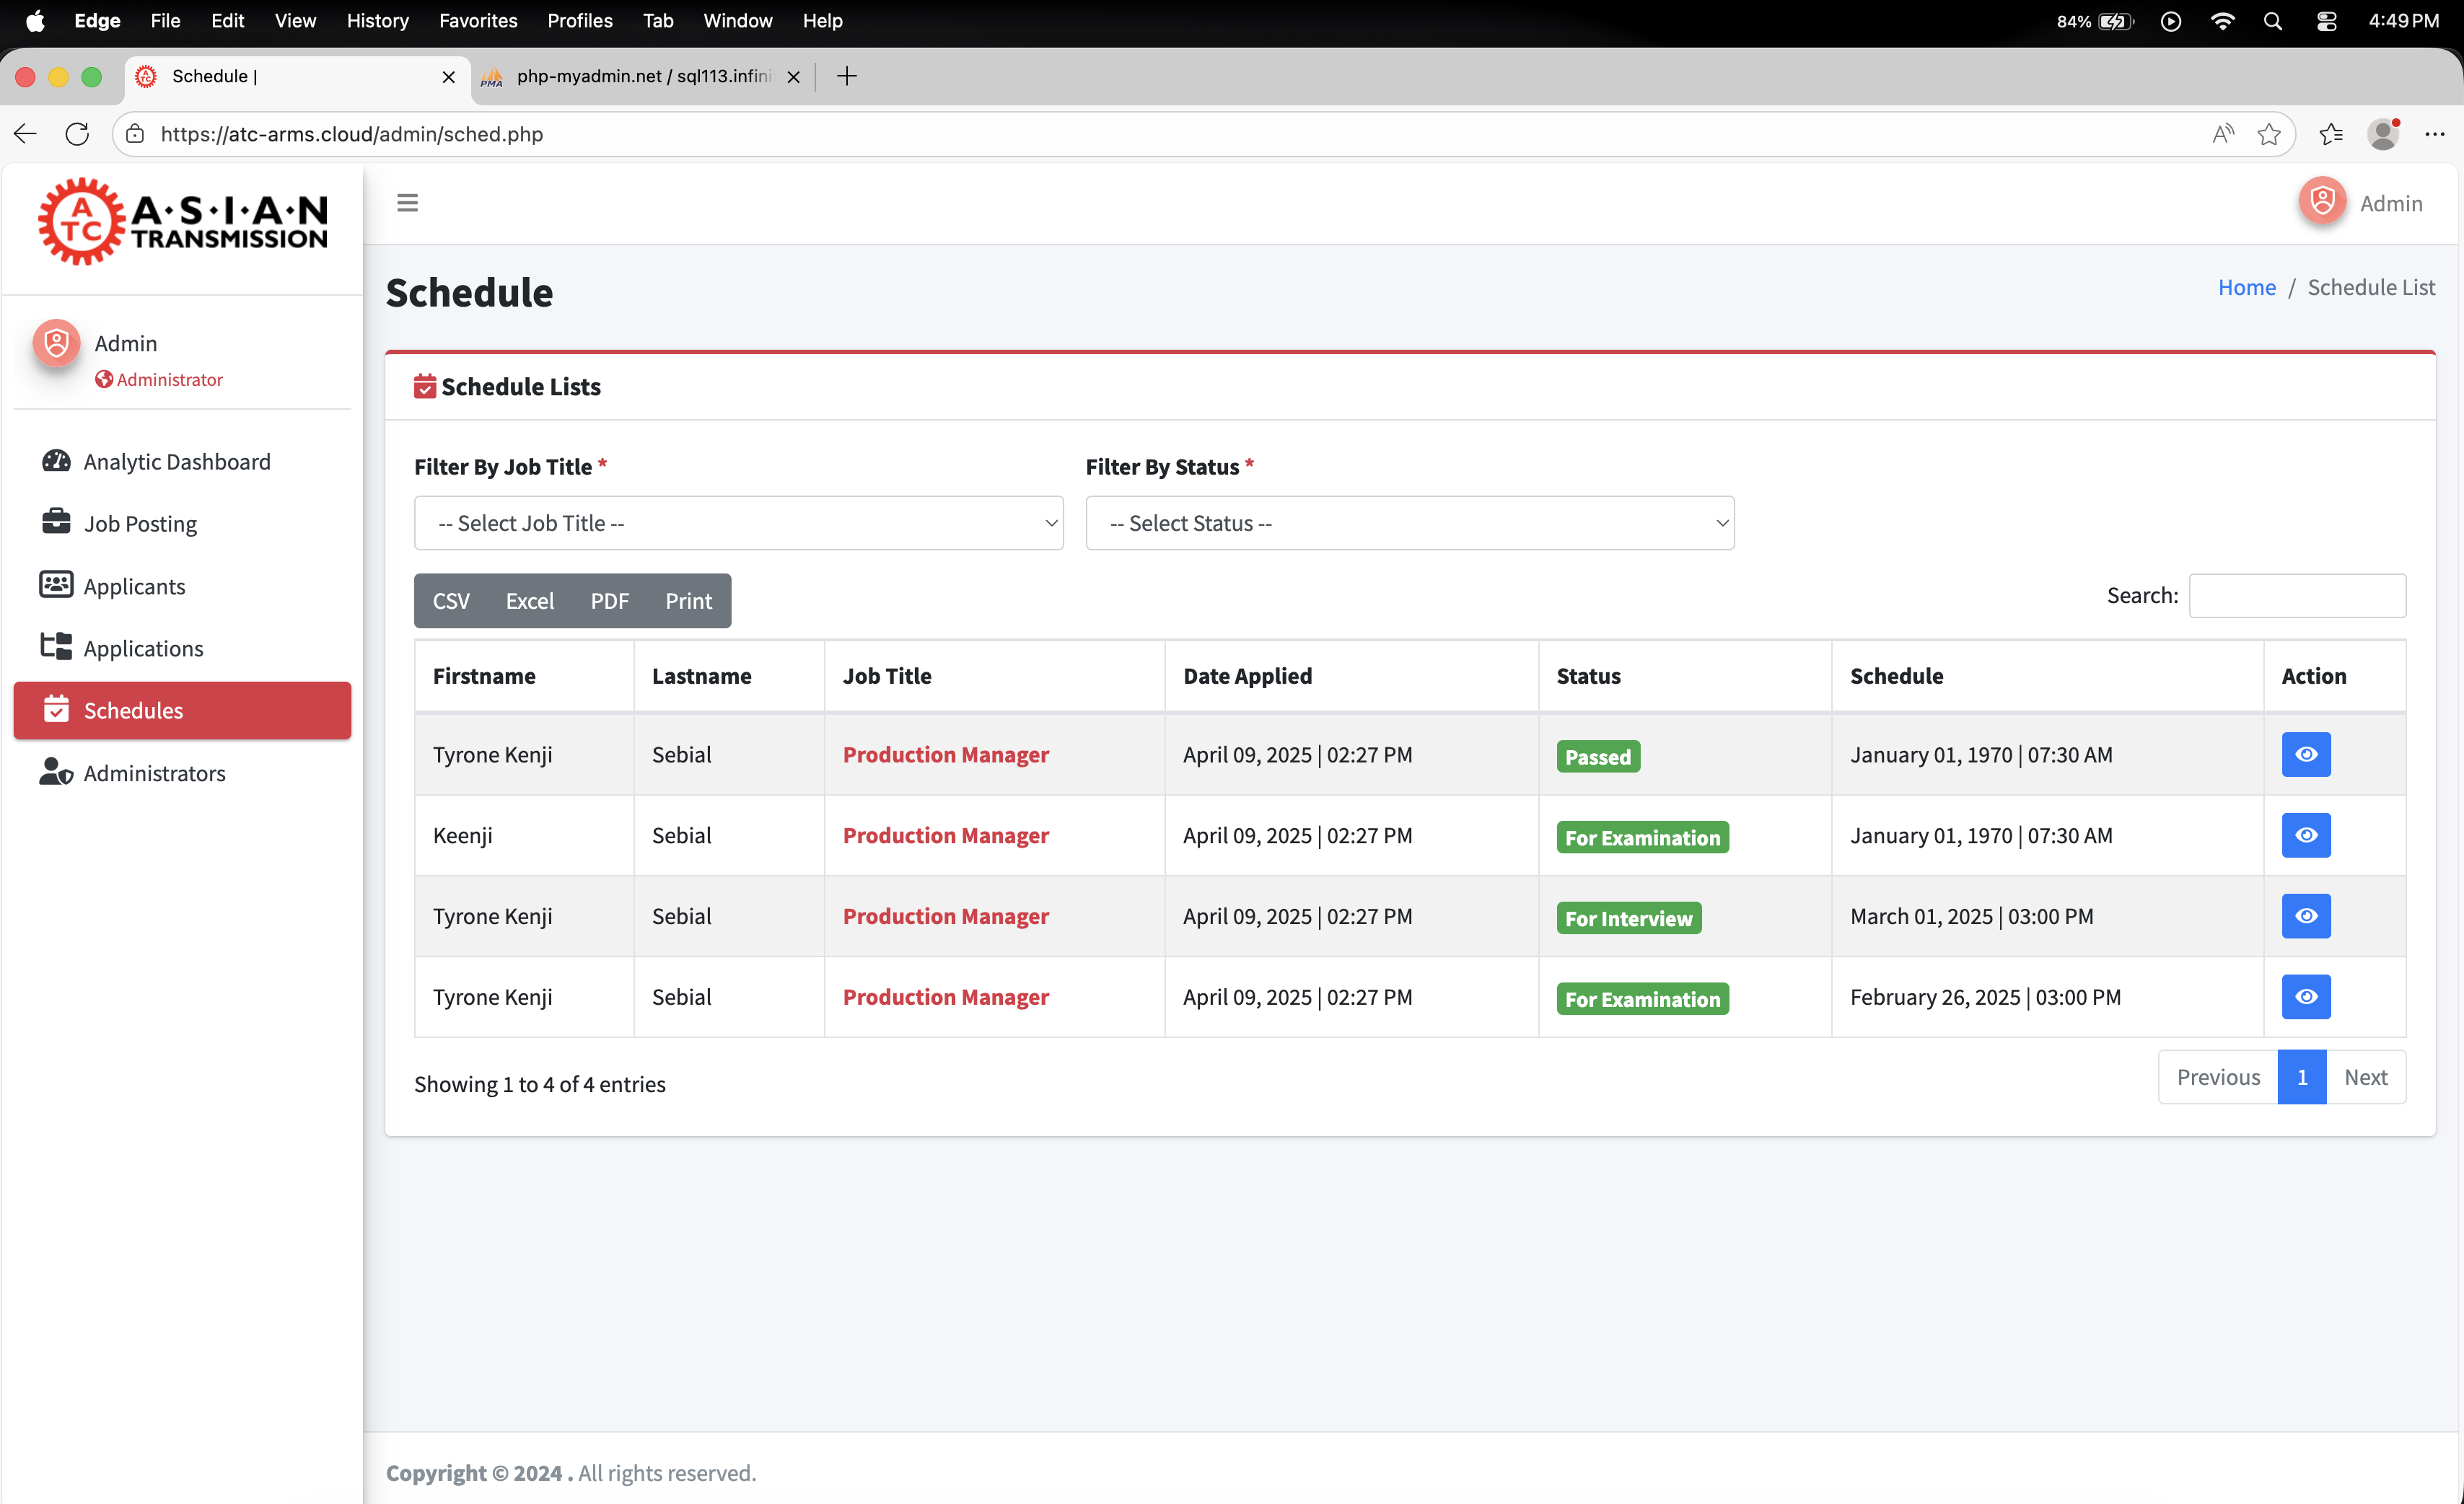The image size is (2464, 1504).
Task: Toggle the sidebar hamburger menu icon
Action: 407,203
